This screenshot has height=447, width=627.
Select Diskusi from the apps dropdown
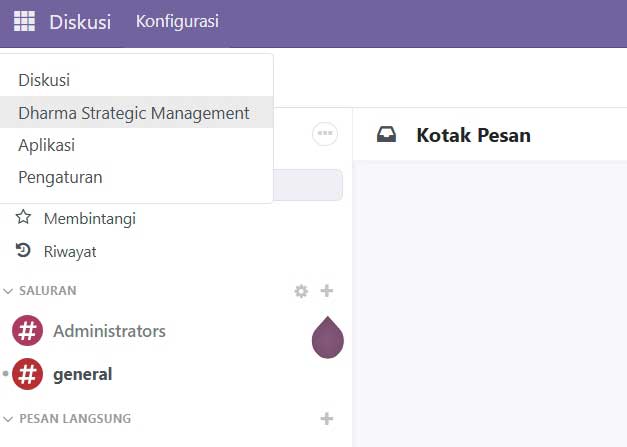[136, 80]
